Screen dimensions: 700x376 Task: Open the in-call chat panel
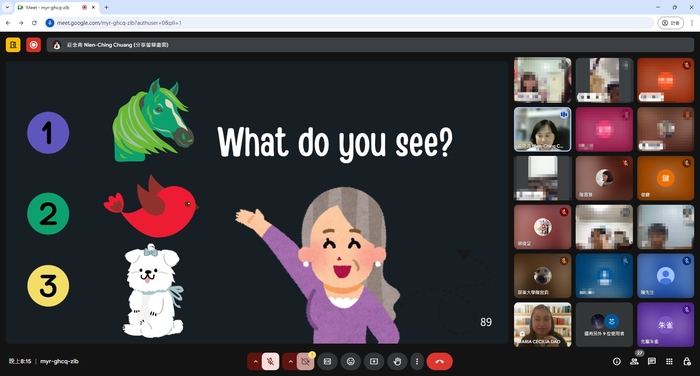coord(652,361)
